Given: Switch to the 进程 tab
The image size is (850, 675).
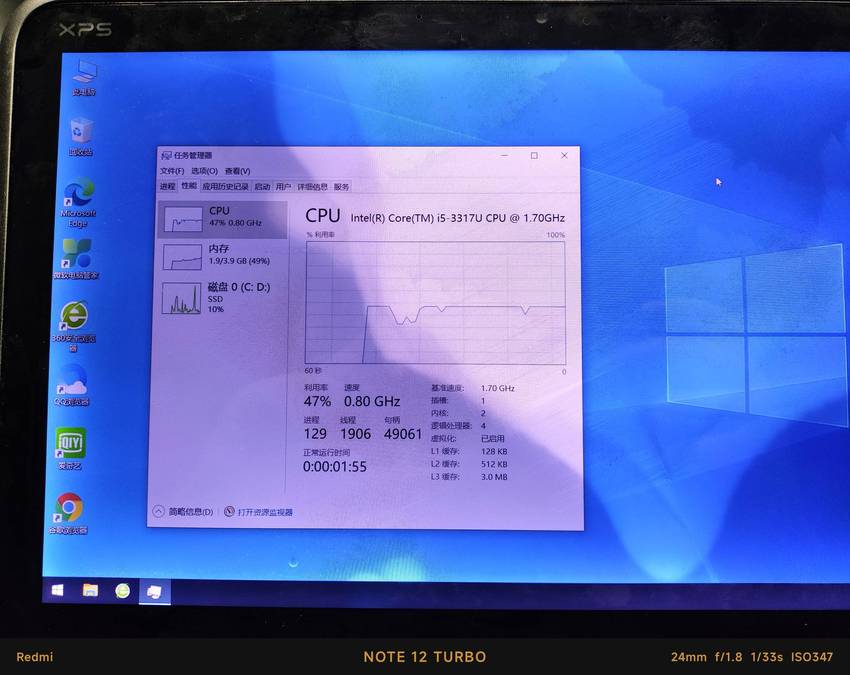Looking at the screenshot, I should coord(168,187).
